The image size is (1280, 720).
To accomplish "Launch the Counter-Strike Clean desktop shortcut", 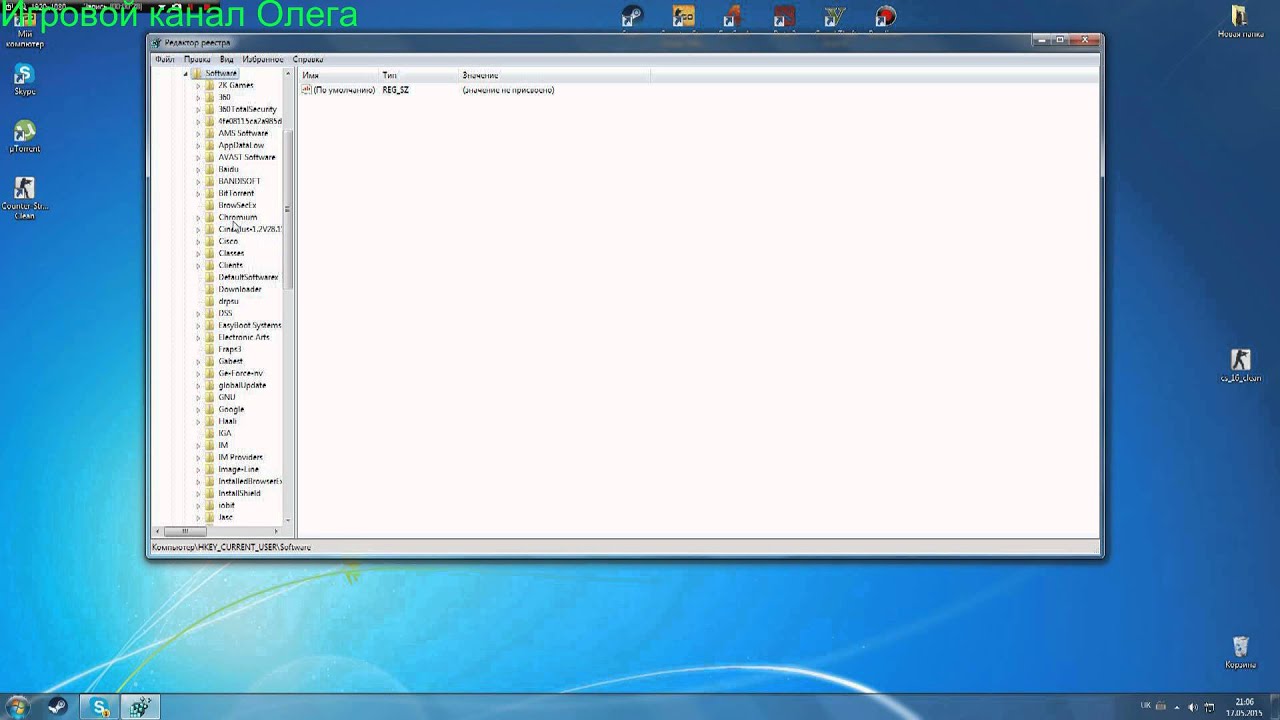I will tap(24, 196).
